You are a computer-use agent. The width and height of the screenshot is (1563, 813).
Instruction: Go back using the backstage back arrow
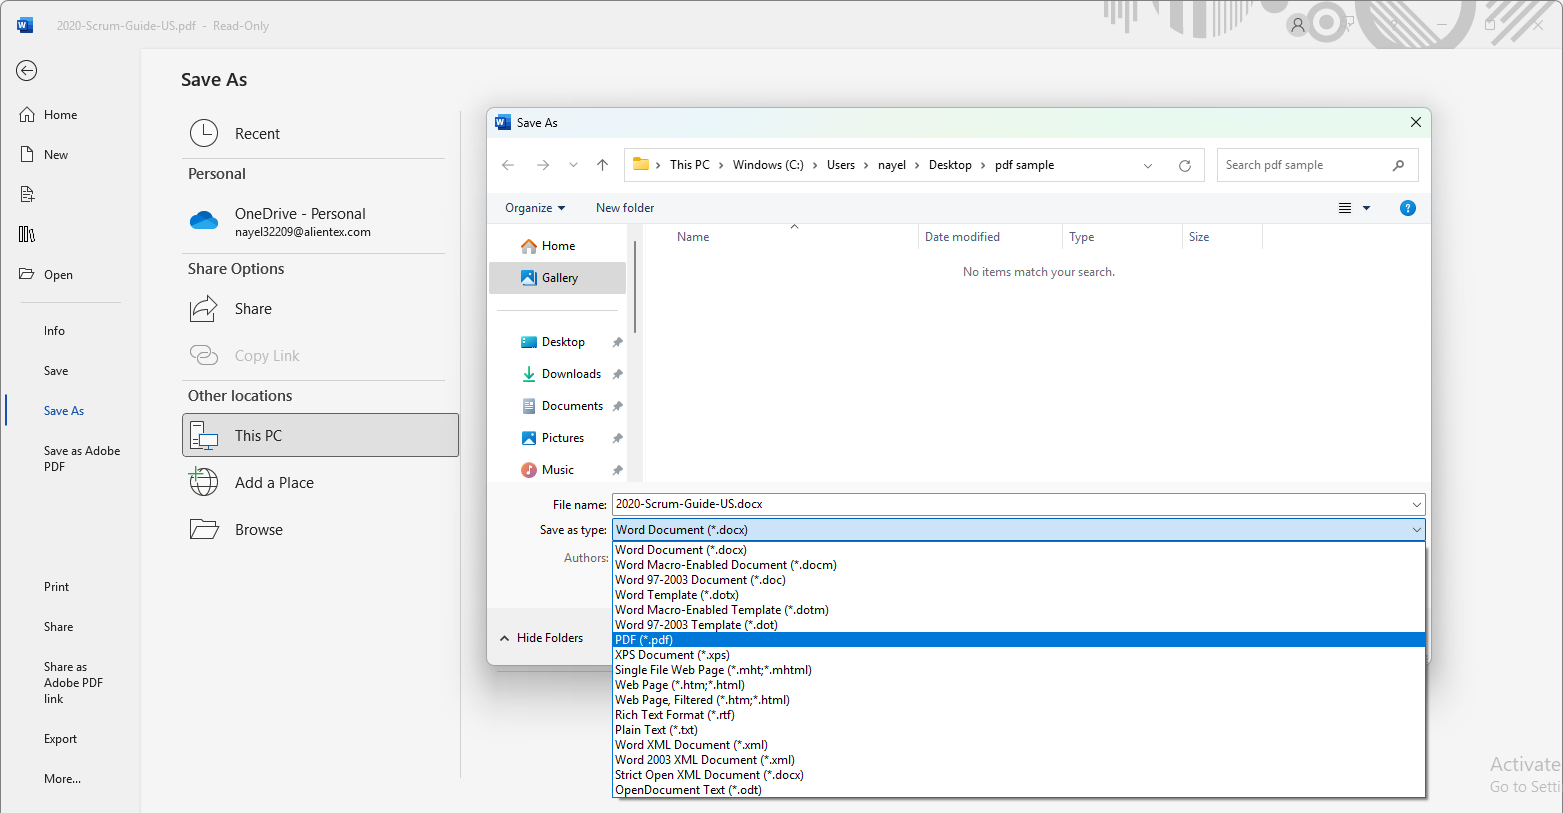tap(27, 70)
